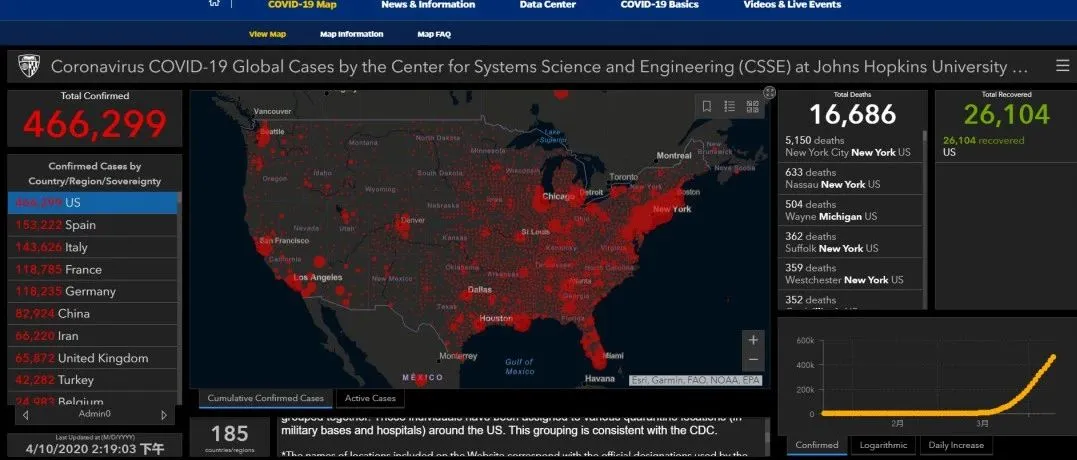The height and width of the screenshot is (460, 1077).
Task: Click the Total Deaths 16,686 figure
Action: 852,115
